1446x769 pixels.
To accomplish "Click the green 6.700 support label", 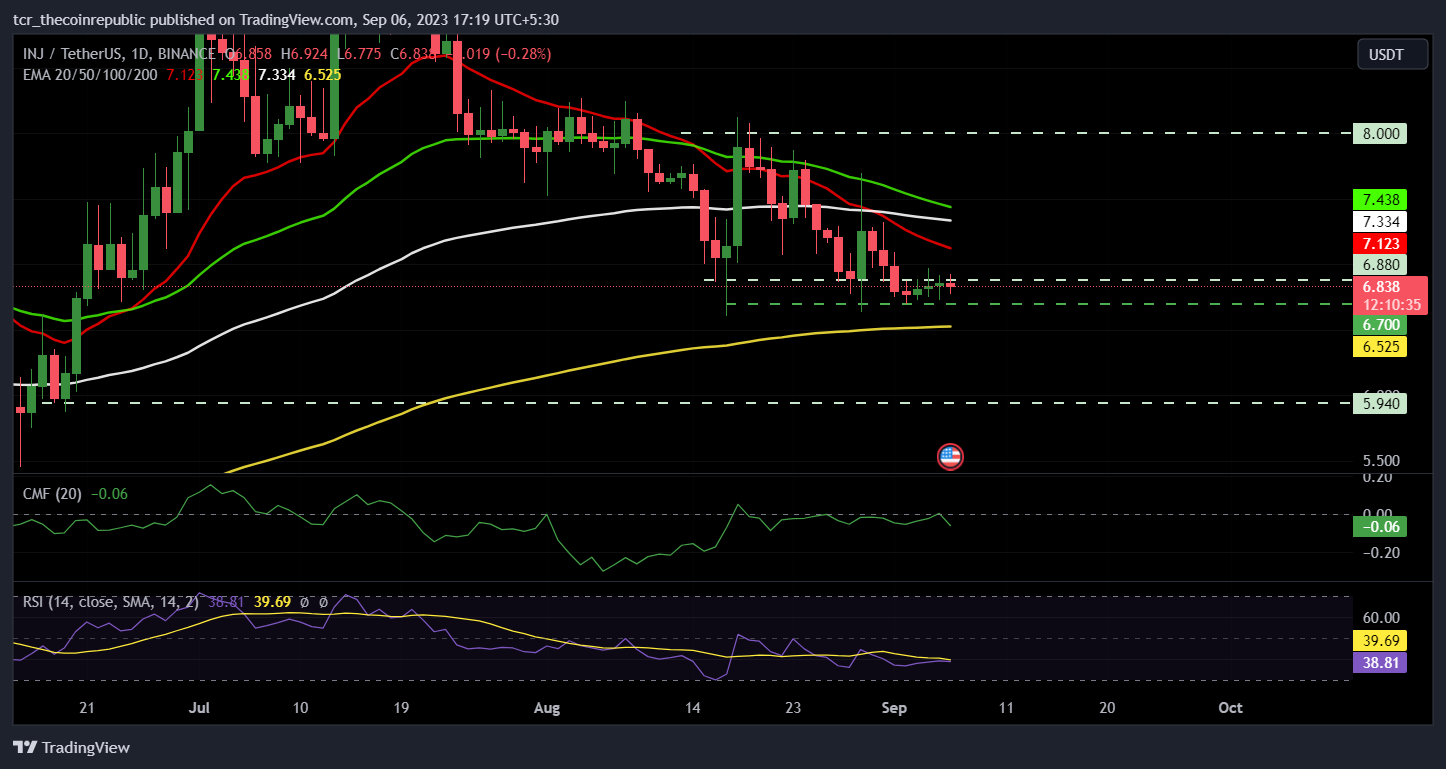I will click(x=1379, y=325).
